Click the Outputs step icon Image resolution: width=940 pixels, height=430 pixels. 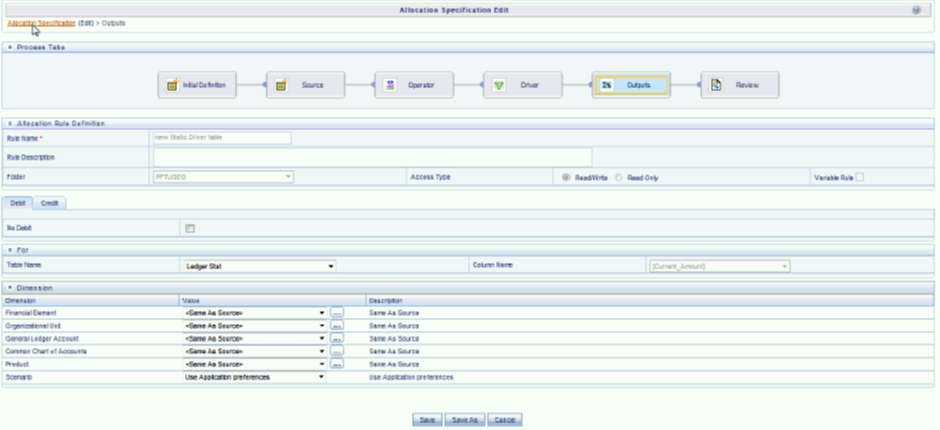click(607, 85)
